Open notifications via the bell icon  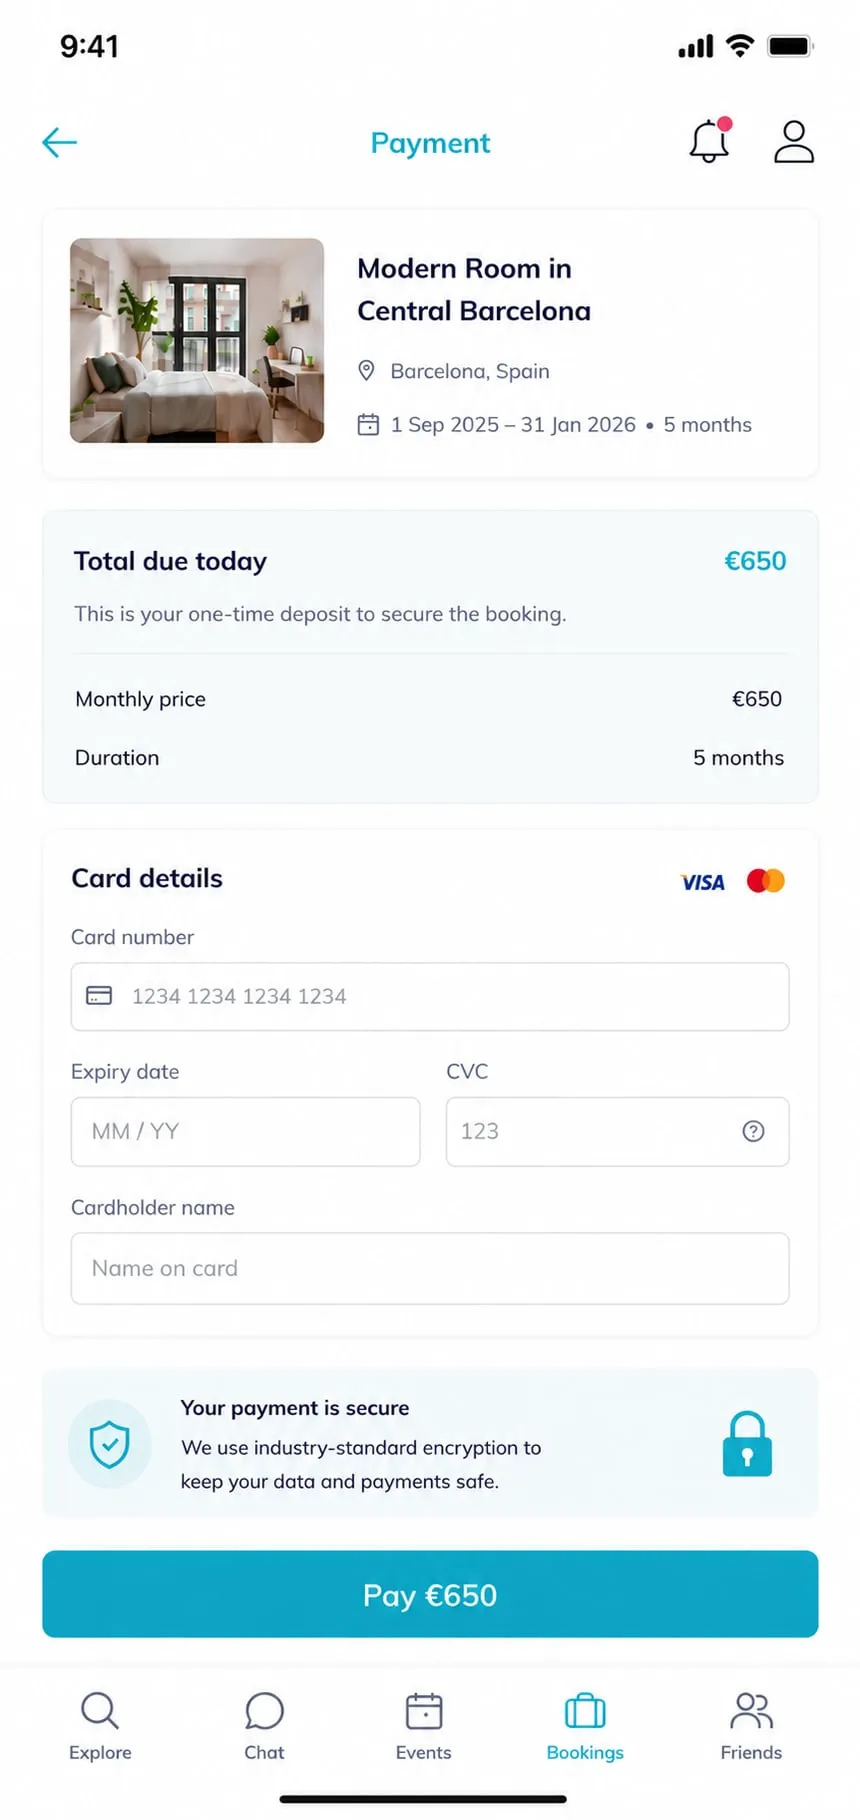(710, 140)
